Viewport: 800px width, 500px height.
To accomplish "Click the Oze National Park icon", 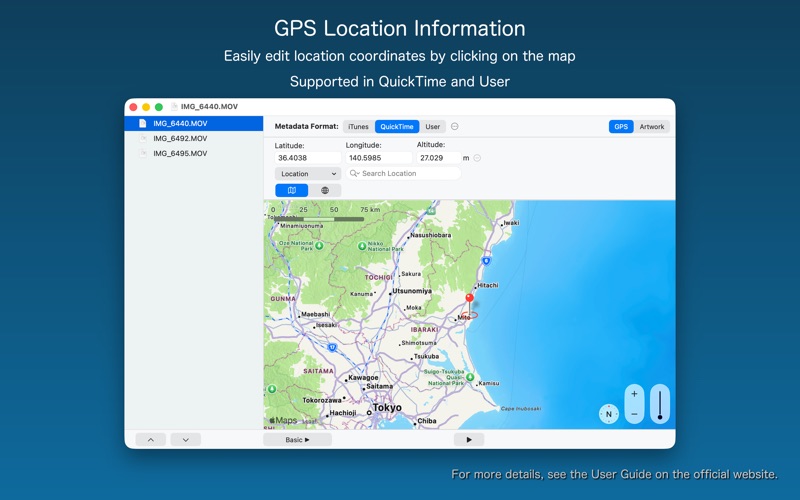I will (x=319, y=245).
